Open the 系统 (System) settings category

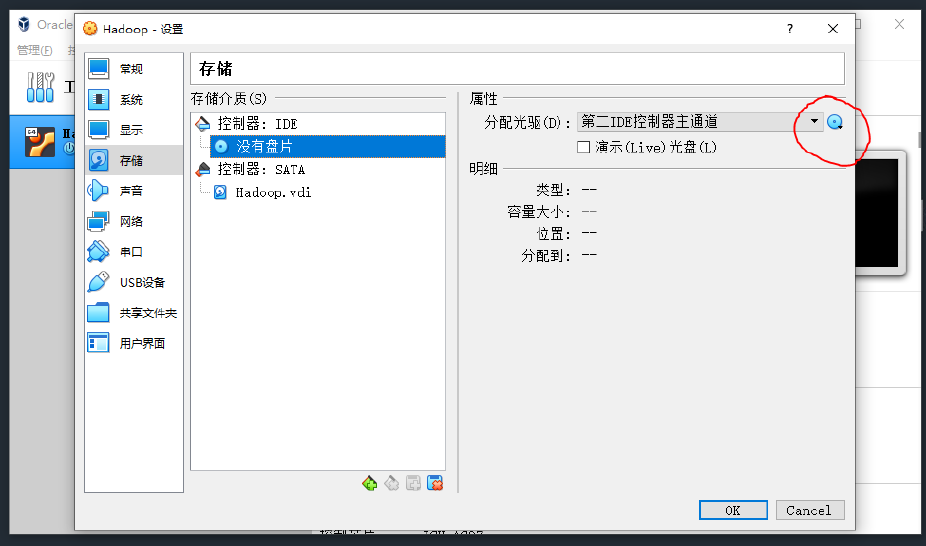(x=133, y=99)
